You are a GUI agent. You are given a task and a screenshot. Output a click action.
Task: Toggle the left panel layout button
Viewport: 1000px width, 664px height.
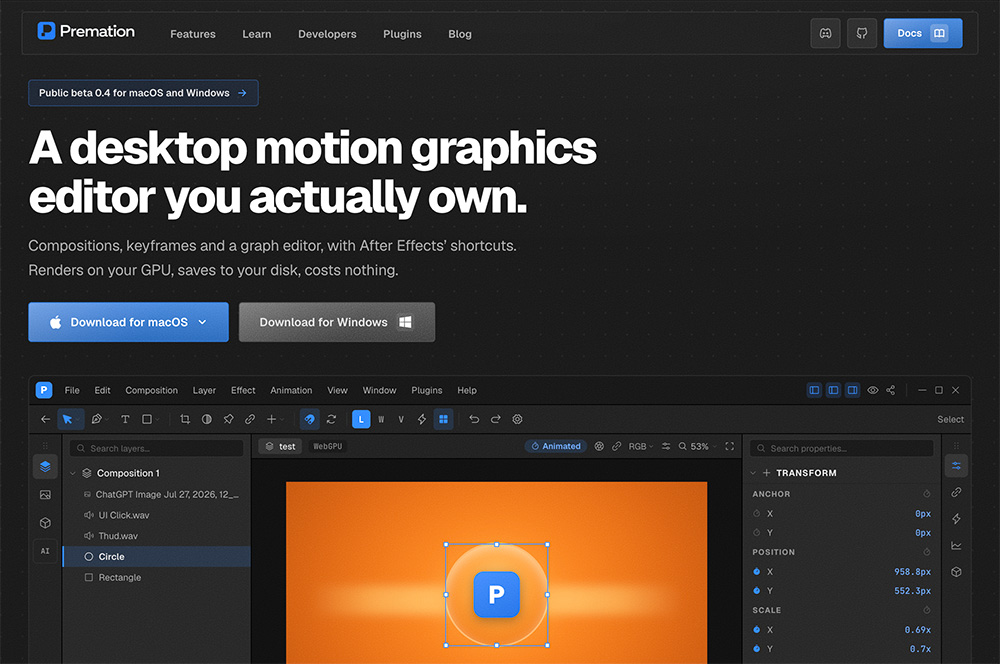[814, 390]
